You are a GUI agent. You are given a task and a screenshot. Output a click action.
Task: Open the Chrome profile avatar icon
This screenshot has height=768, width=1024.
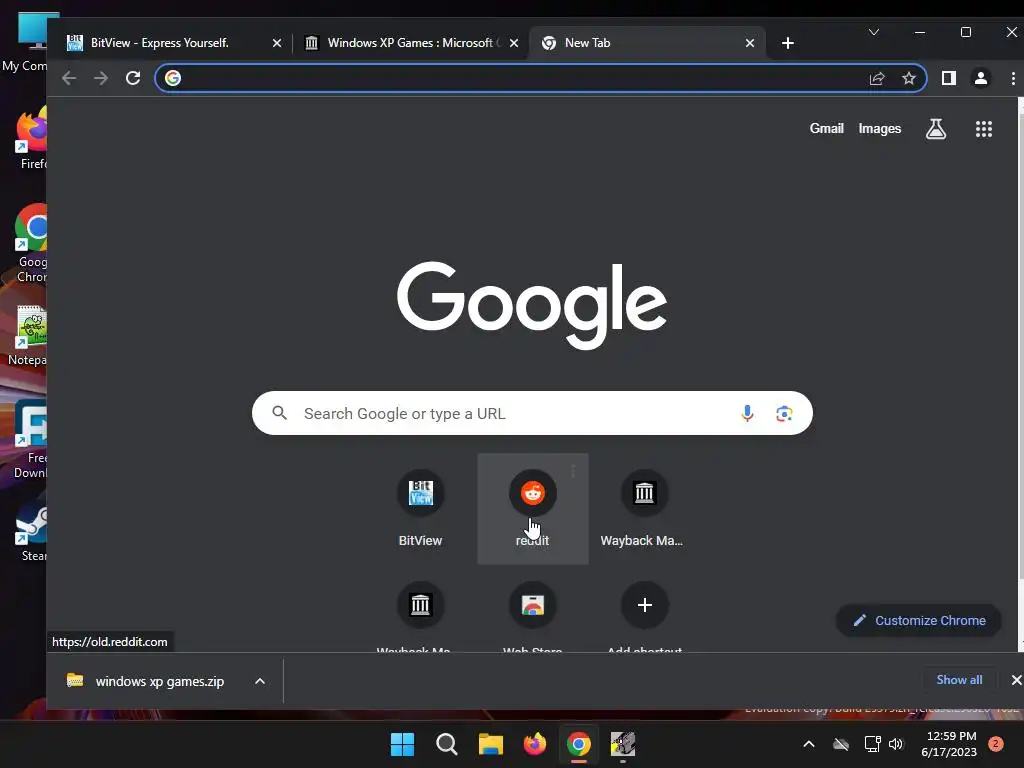click(x=981, y=78)
